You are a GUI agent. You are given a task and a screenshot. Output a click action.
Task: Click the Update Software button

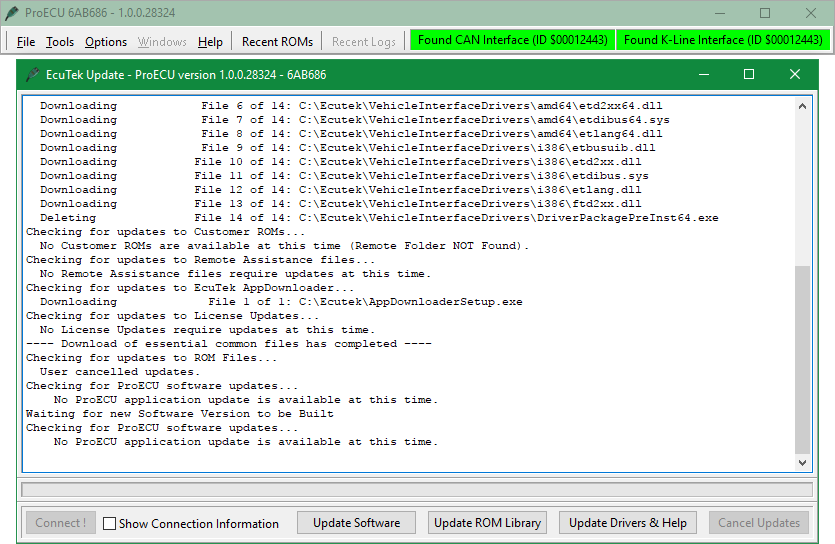(x=356, y=523)
